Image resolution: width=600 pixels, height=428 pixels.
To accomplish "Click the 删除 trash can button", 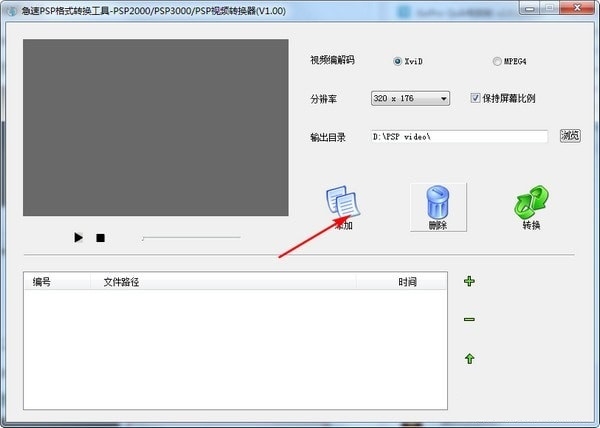I will pyautogui.click(x=438, y=207).
